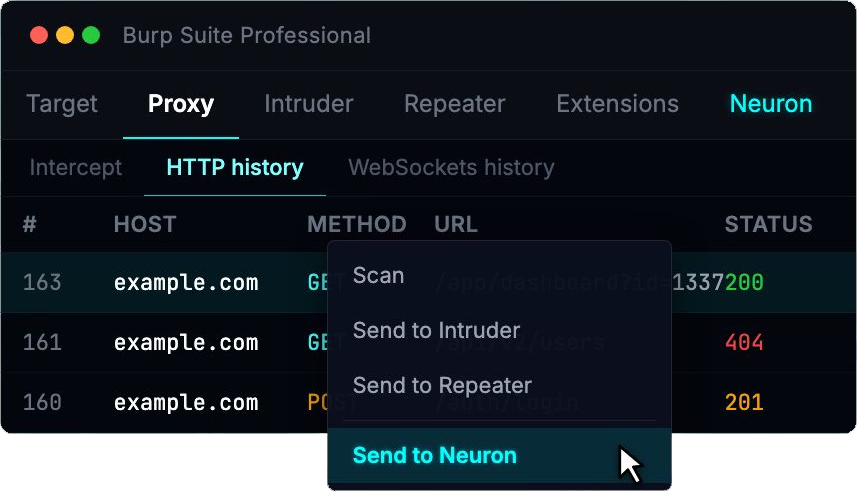
Task: Click Send to Intruder menu entry
Action: click(436, 331)
